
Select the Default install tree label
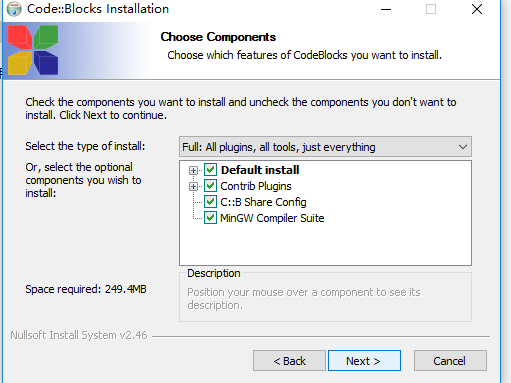260,170
